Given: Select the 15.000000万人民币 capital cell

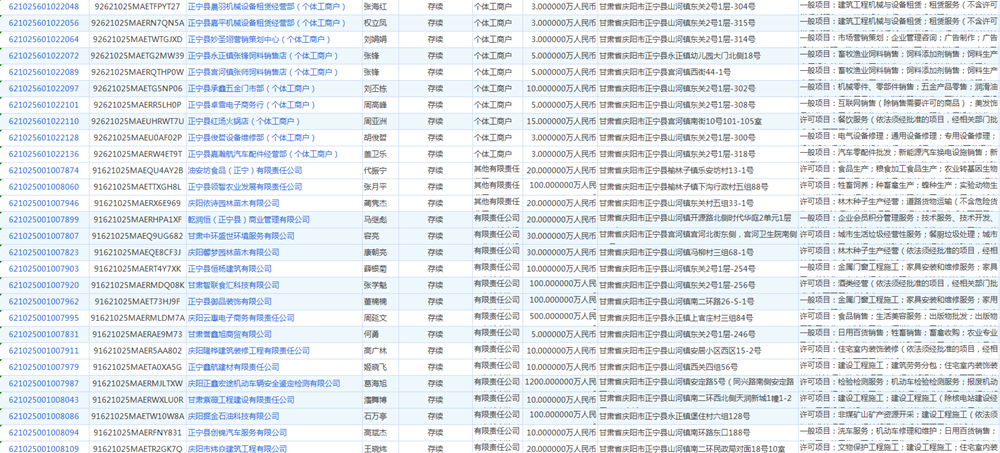Looking at the screenshot, I should (x=561, y=121).
